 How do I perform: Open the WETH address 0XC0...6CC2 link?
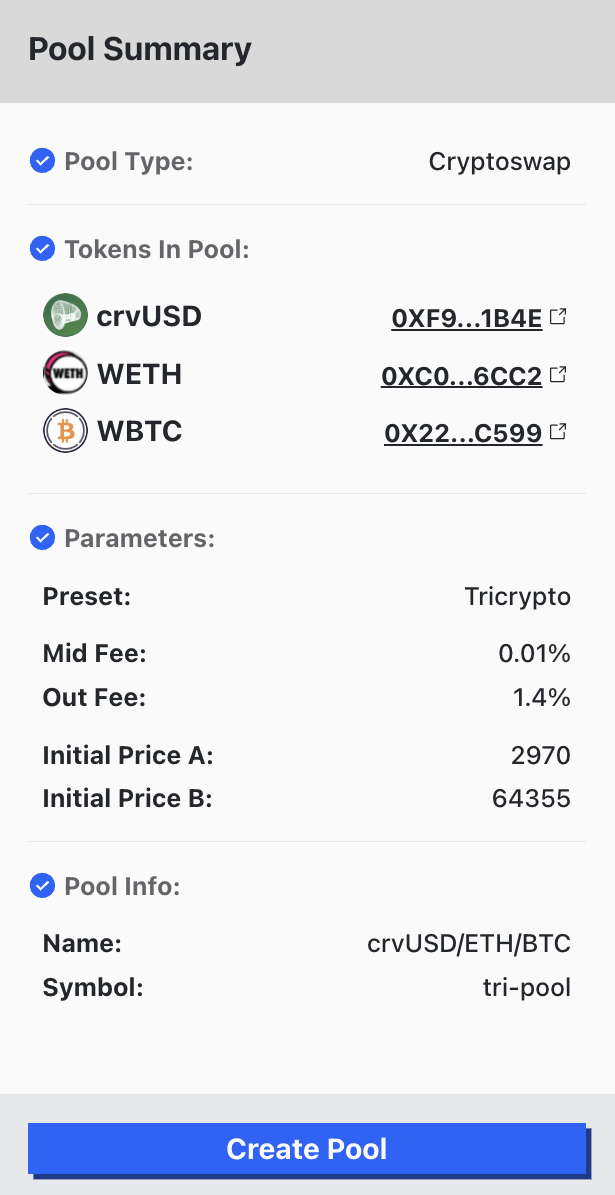click(461, 376)
